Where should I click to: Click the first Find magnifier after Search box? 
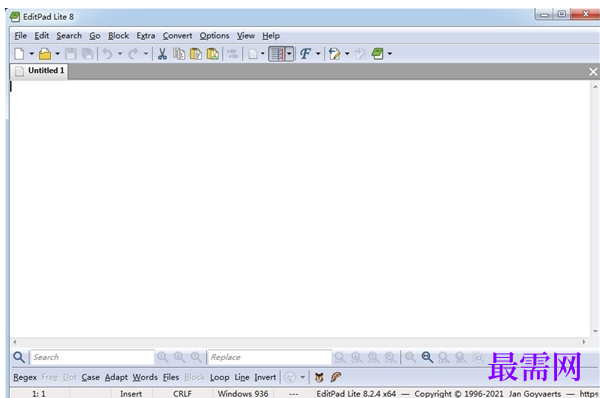tap(162, 357)
